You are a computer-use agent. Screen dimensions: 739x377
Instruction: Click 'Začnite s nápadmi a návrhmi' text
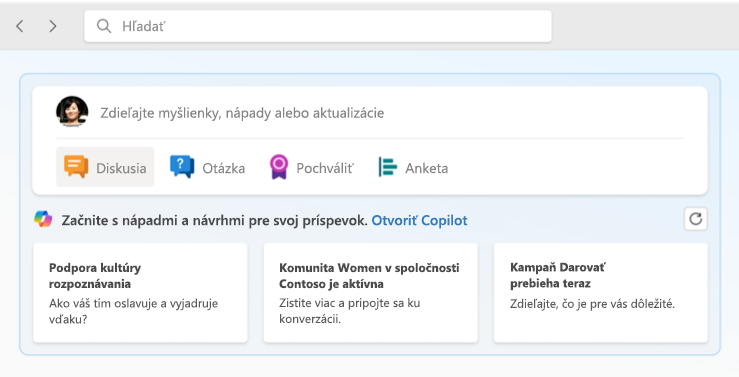point(214,221)
